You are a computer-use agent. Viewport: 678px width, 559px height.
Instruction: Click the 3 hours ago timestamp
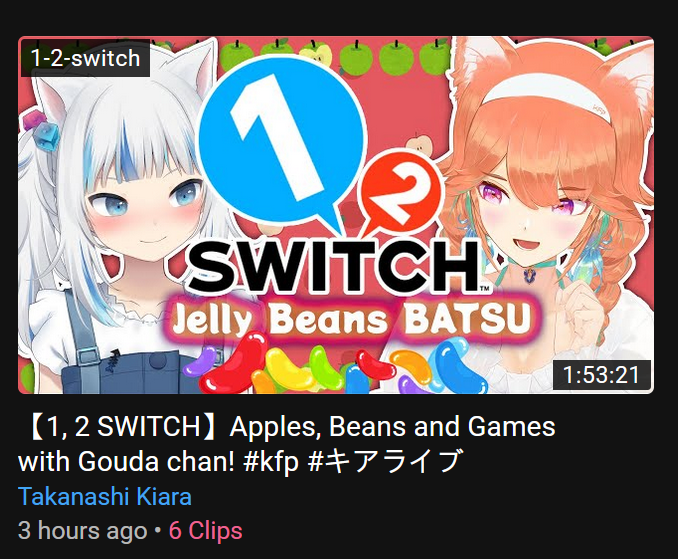coord(83,530)
